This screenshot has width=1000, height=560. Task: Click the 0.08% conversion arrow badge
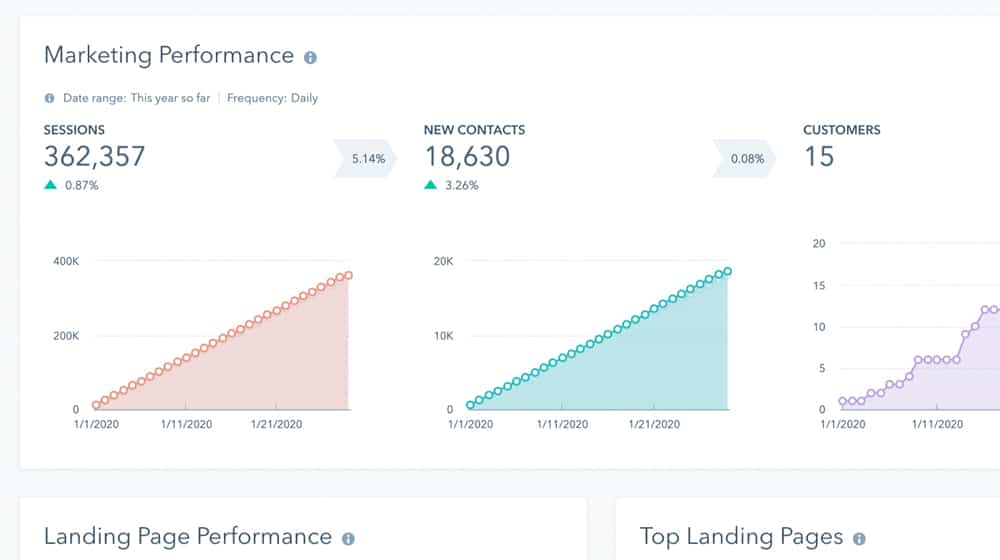pos(744,158)
